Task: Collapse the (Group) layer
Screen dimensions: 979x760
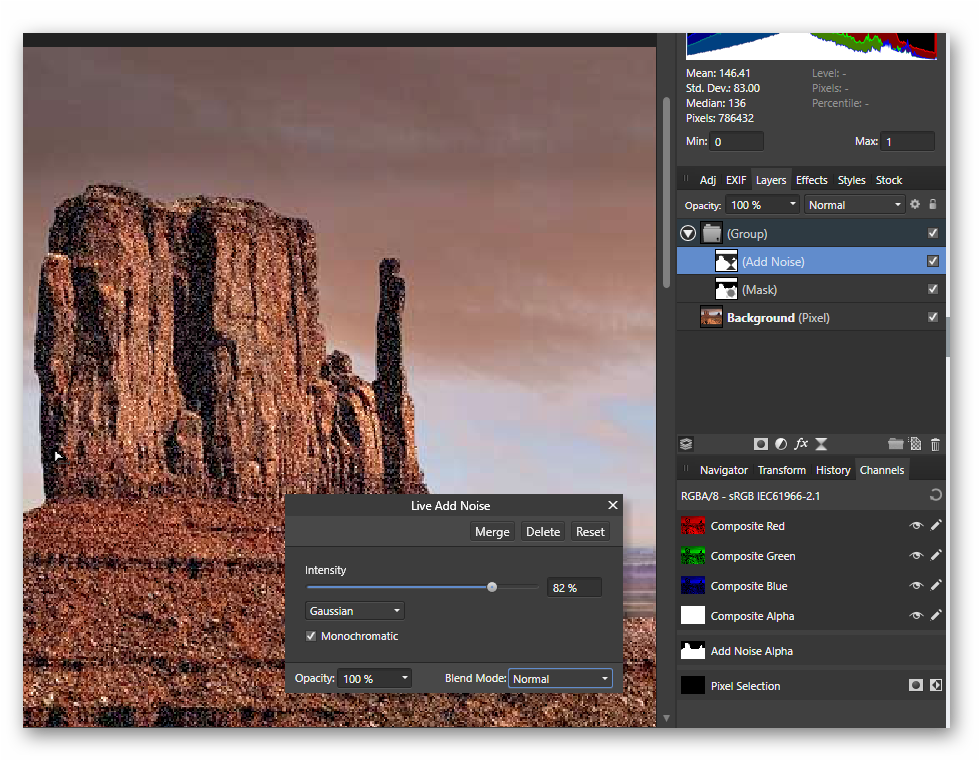Action: coord(688,232)
